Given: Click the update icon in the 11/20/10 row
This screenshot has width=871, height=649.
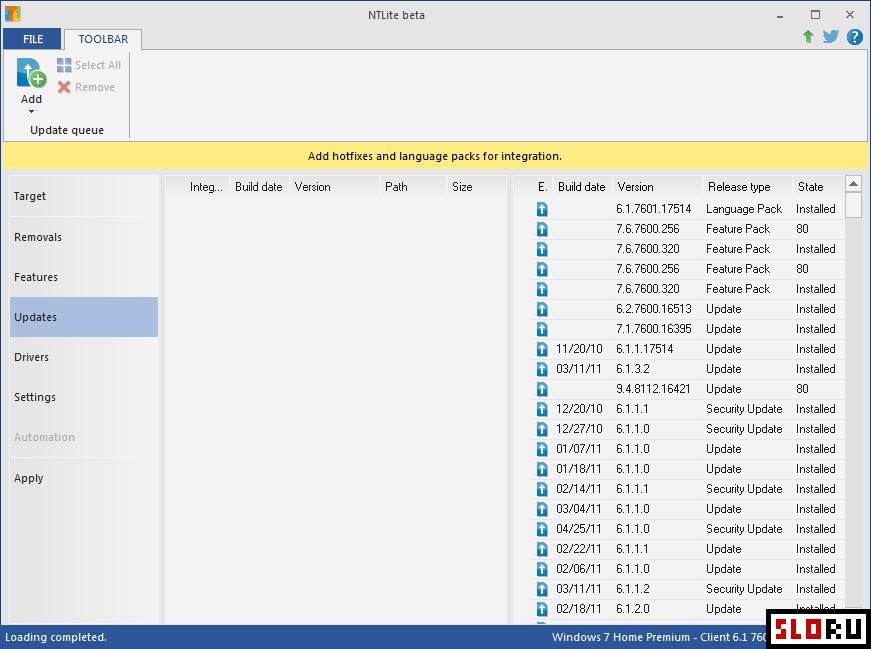Looking at the screenshot, I should coord(542,349).
